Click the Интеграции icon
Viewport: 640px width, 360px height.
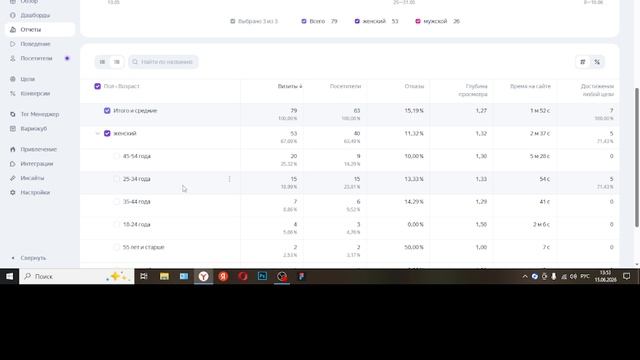point(13,164)
